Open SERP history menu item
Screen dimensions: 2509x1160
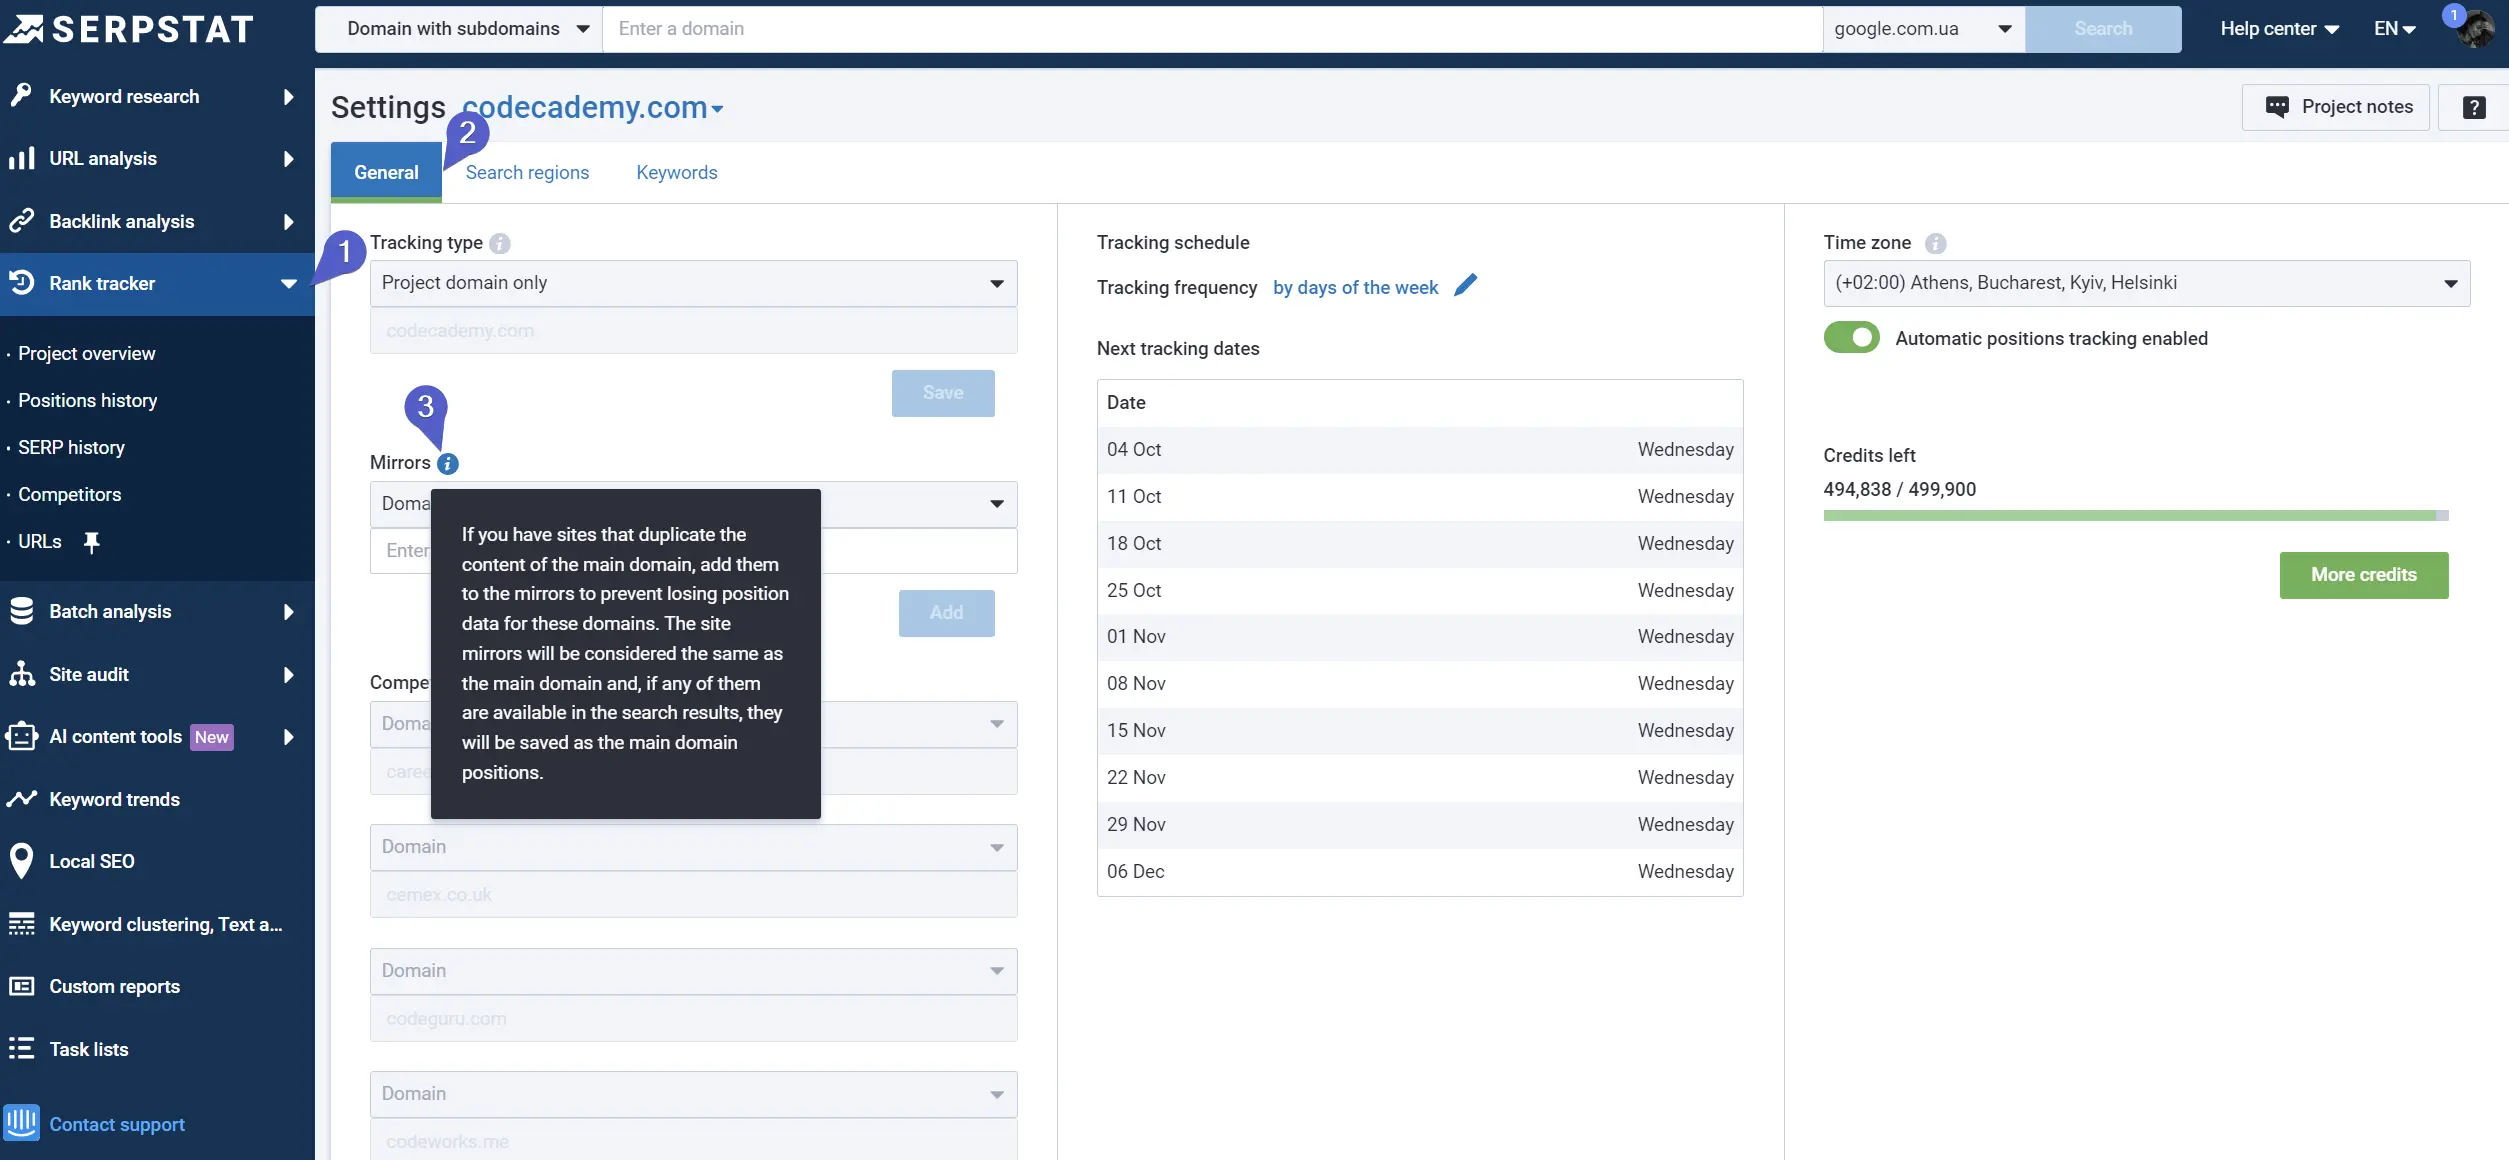(71, 447)
